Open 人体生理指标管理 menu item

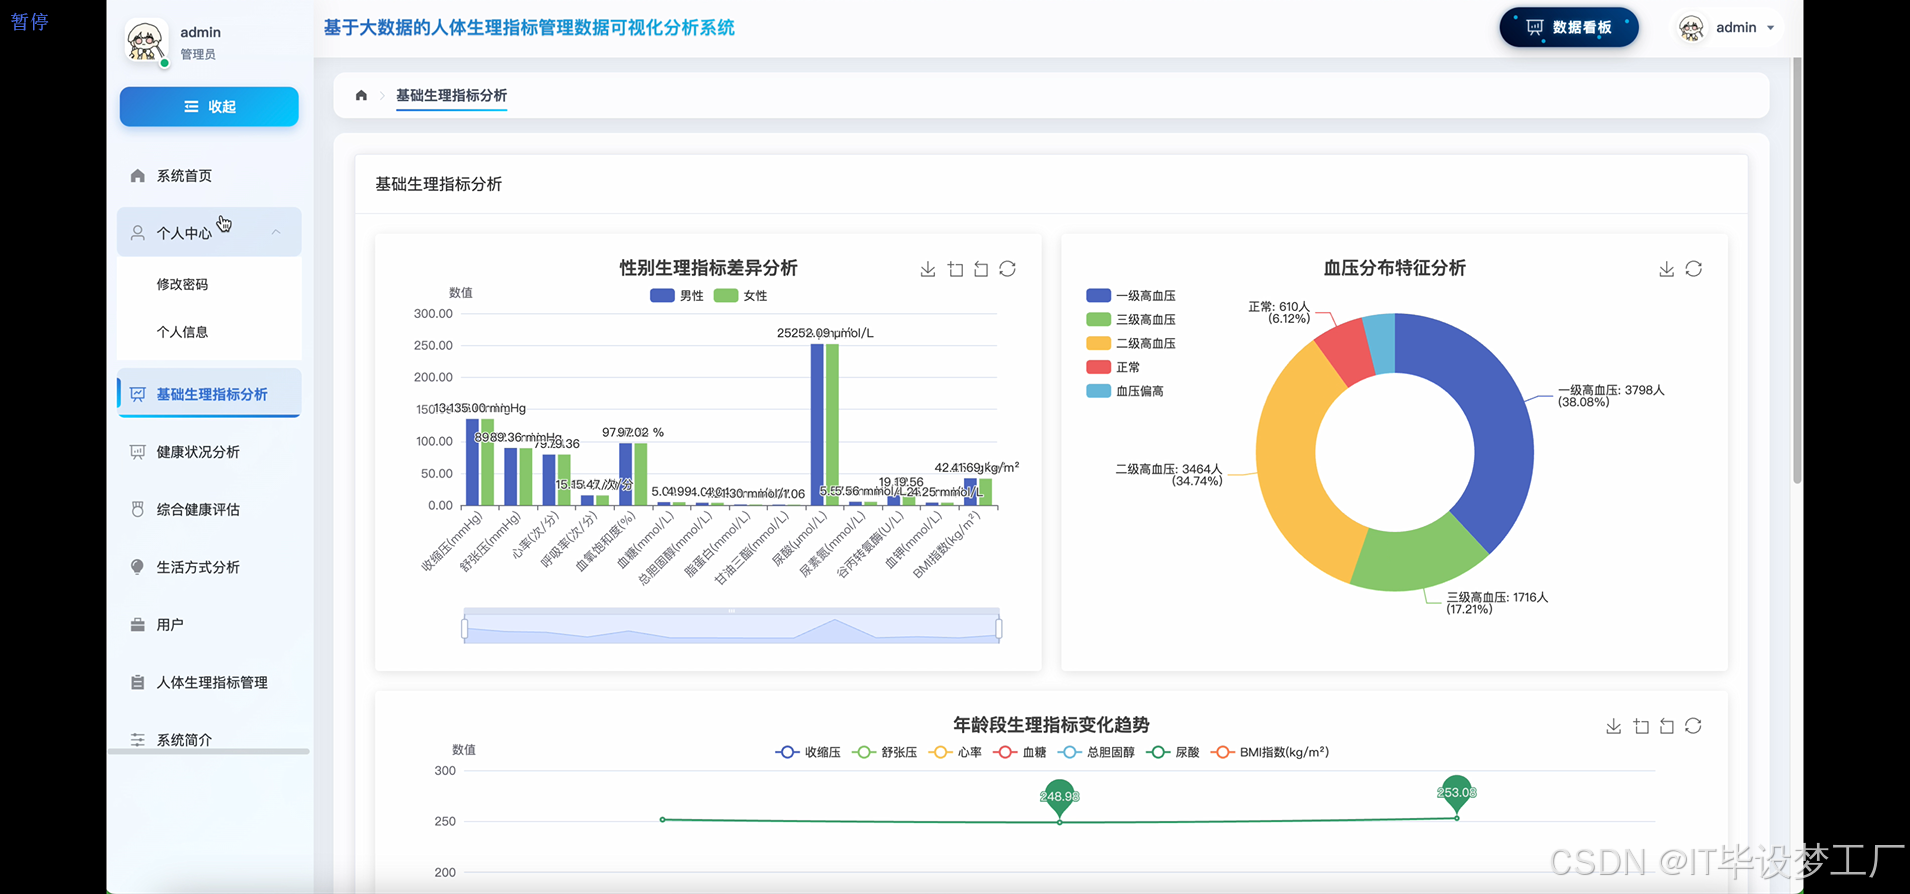tap(209, 682)
